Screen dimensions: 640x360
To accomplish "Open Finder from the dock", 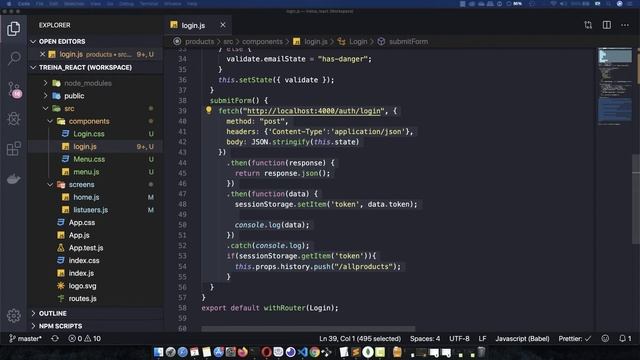I will coord(158,352).
